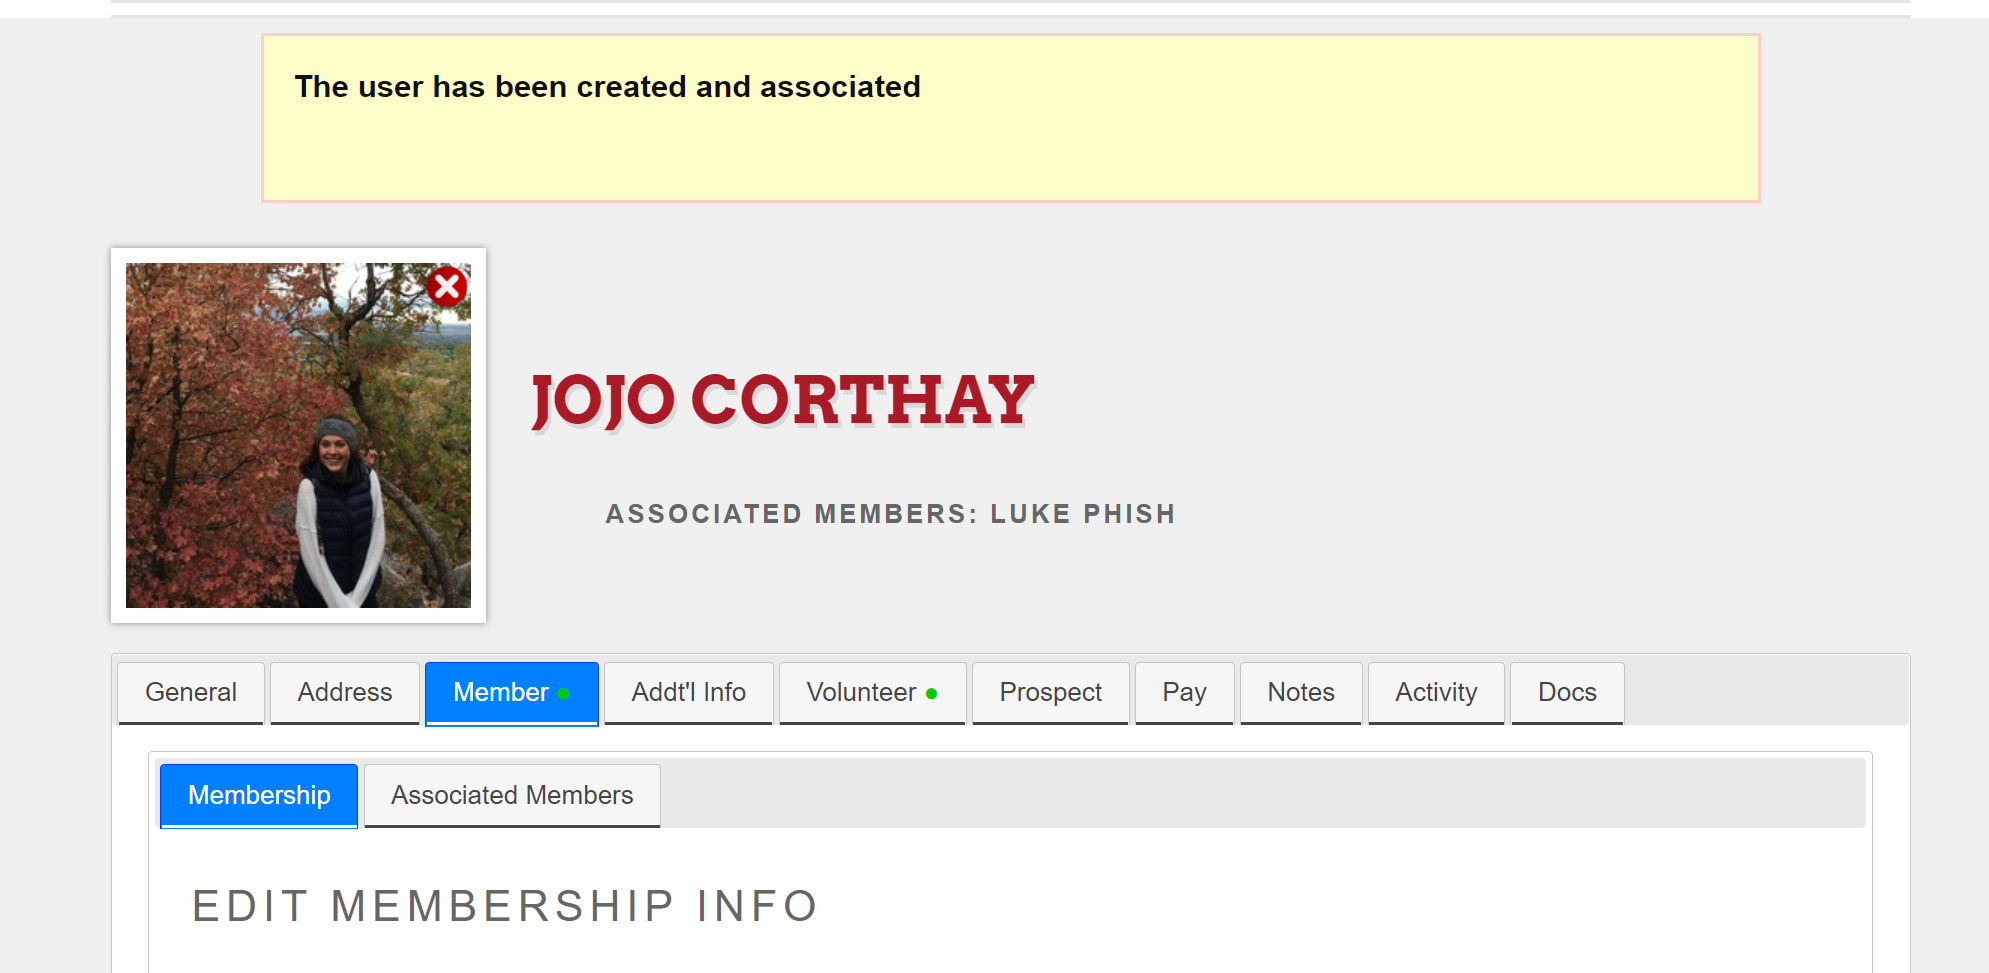The image size is (1989, 973).
Task: Click the Luke Phish associated member name
Action: coord(1083,514)
